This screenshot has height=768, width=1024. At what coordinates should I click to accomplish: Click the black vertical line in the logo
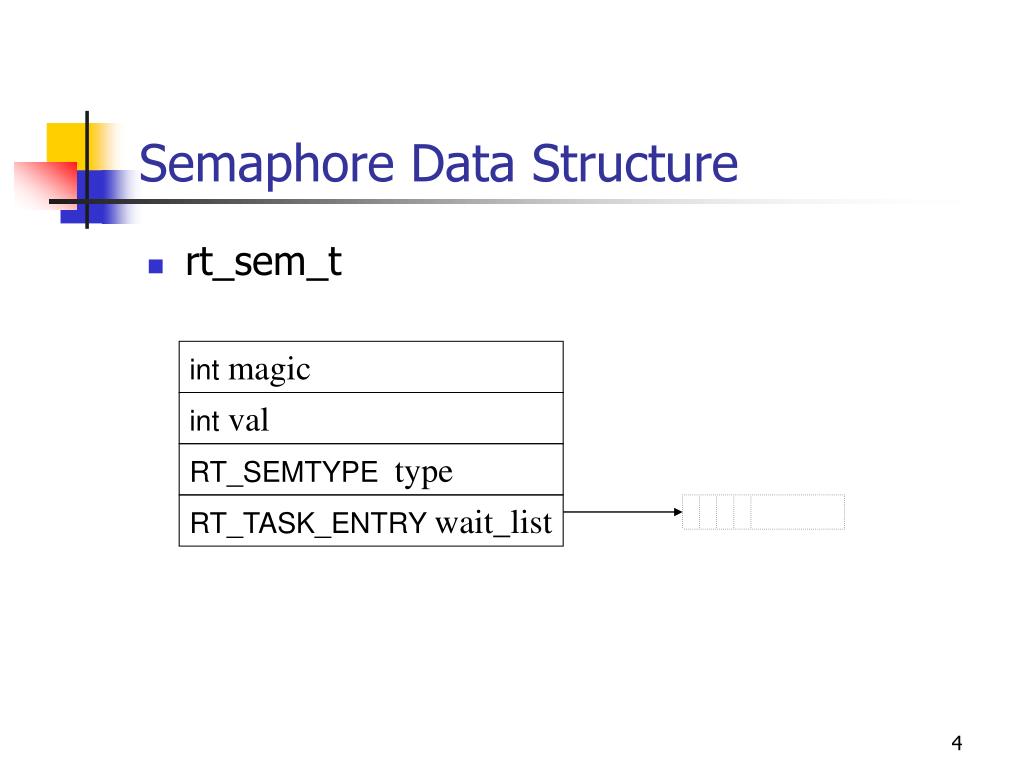(x=87, y=170)
